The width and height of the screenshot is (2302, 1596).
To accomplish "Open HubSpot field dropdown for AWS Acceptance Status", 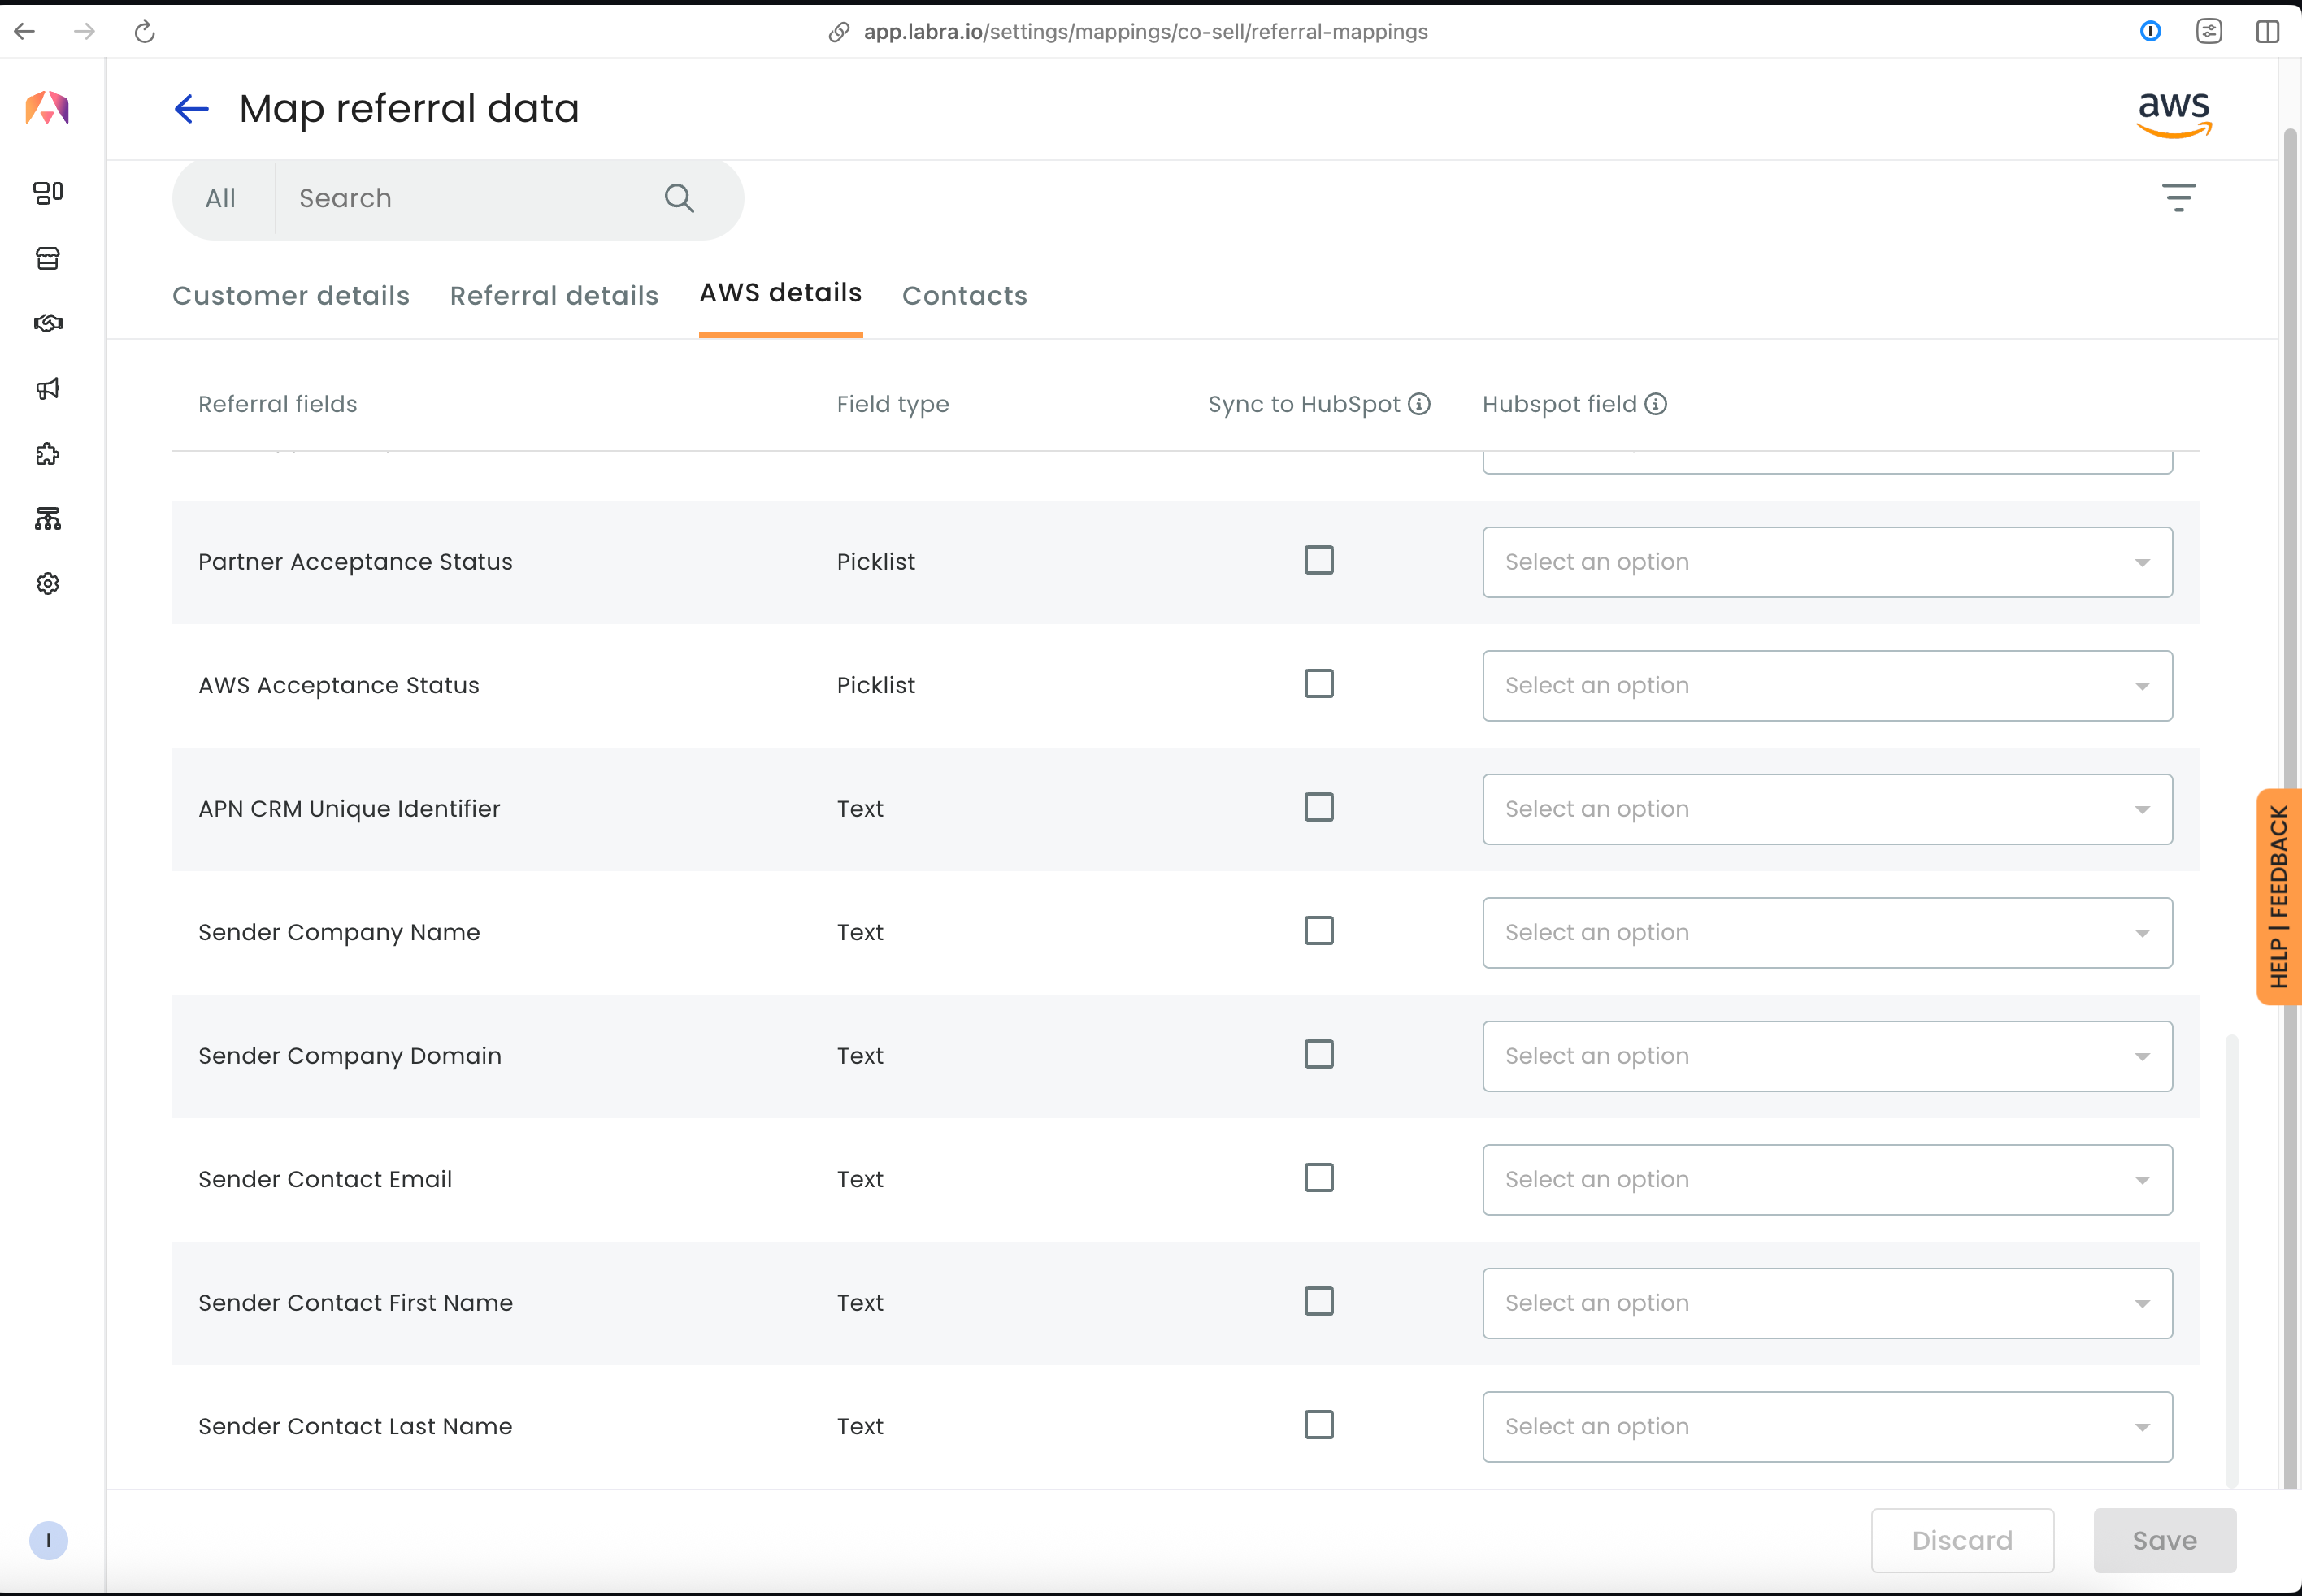I will pos(1826,686).
